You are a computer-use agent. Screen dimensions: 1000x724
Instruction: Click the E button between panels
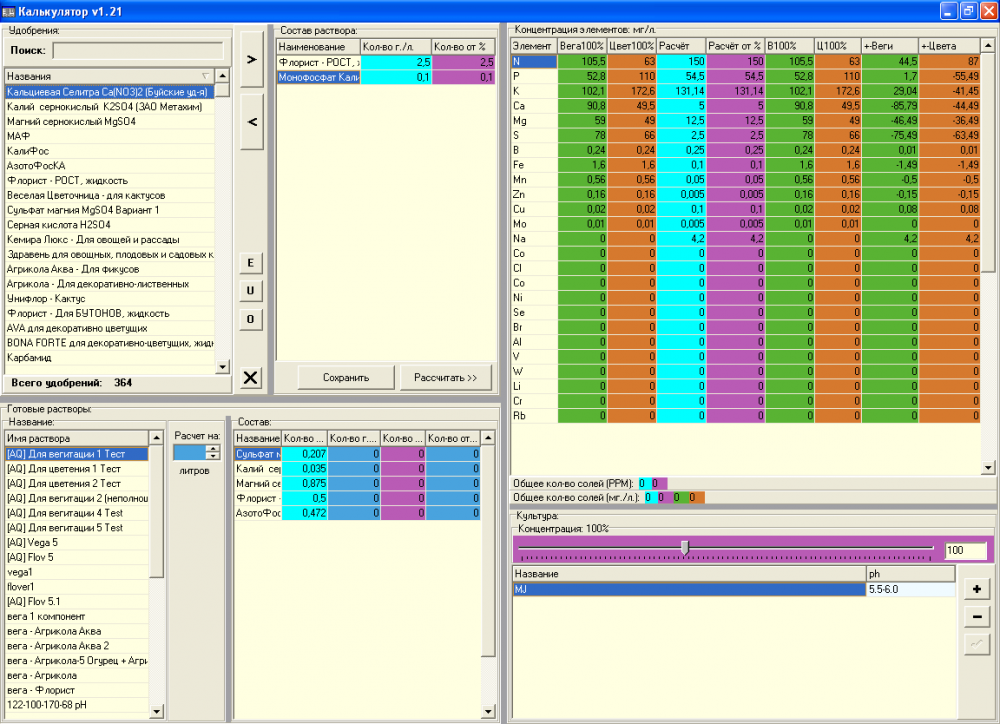[x=251, y=263]
